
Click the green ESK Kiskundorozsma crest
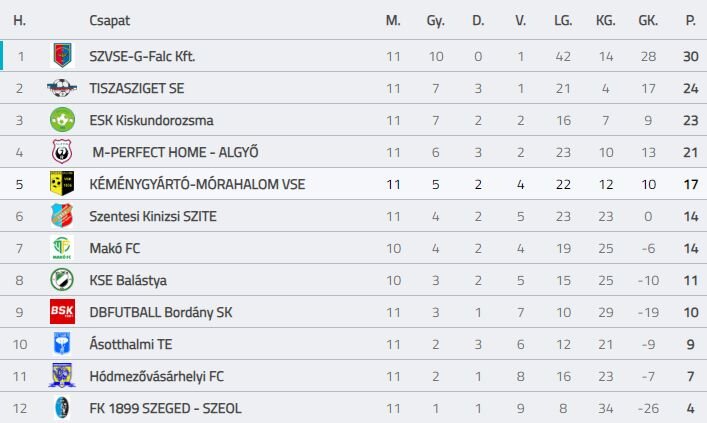62,120
